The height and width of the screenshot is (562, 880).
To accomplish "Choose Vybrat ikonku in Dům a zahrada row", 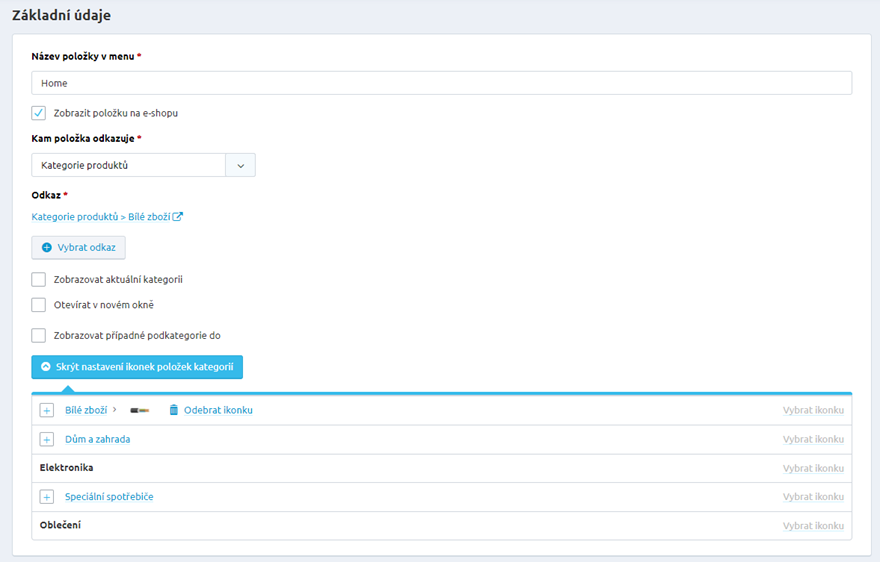I will 813,439.
